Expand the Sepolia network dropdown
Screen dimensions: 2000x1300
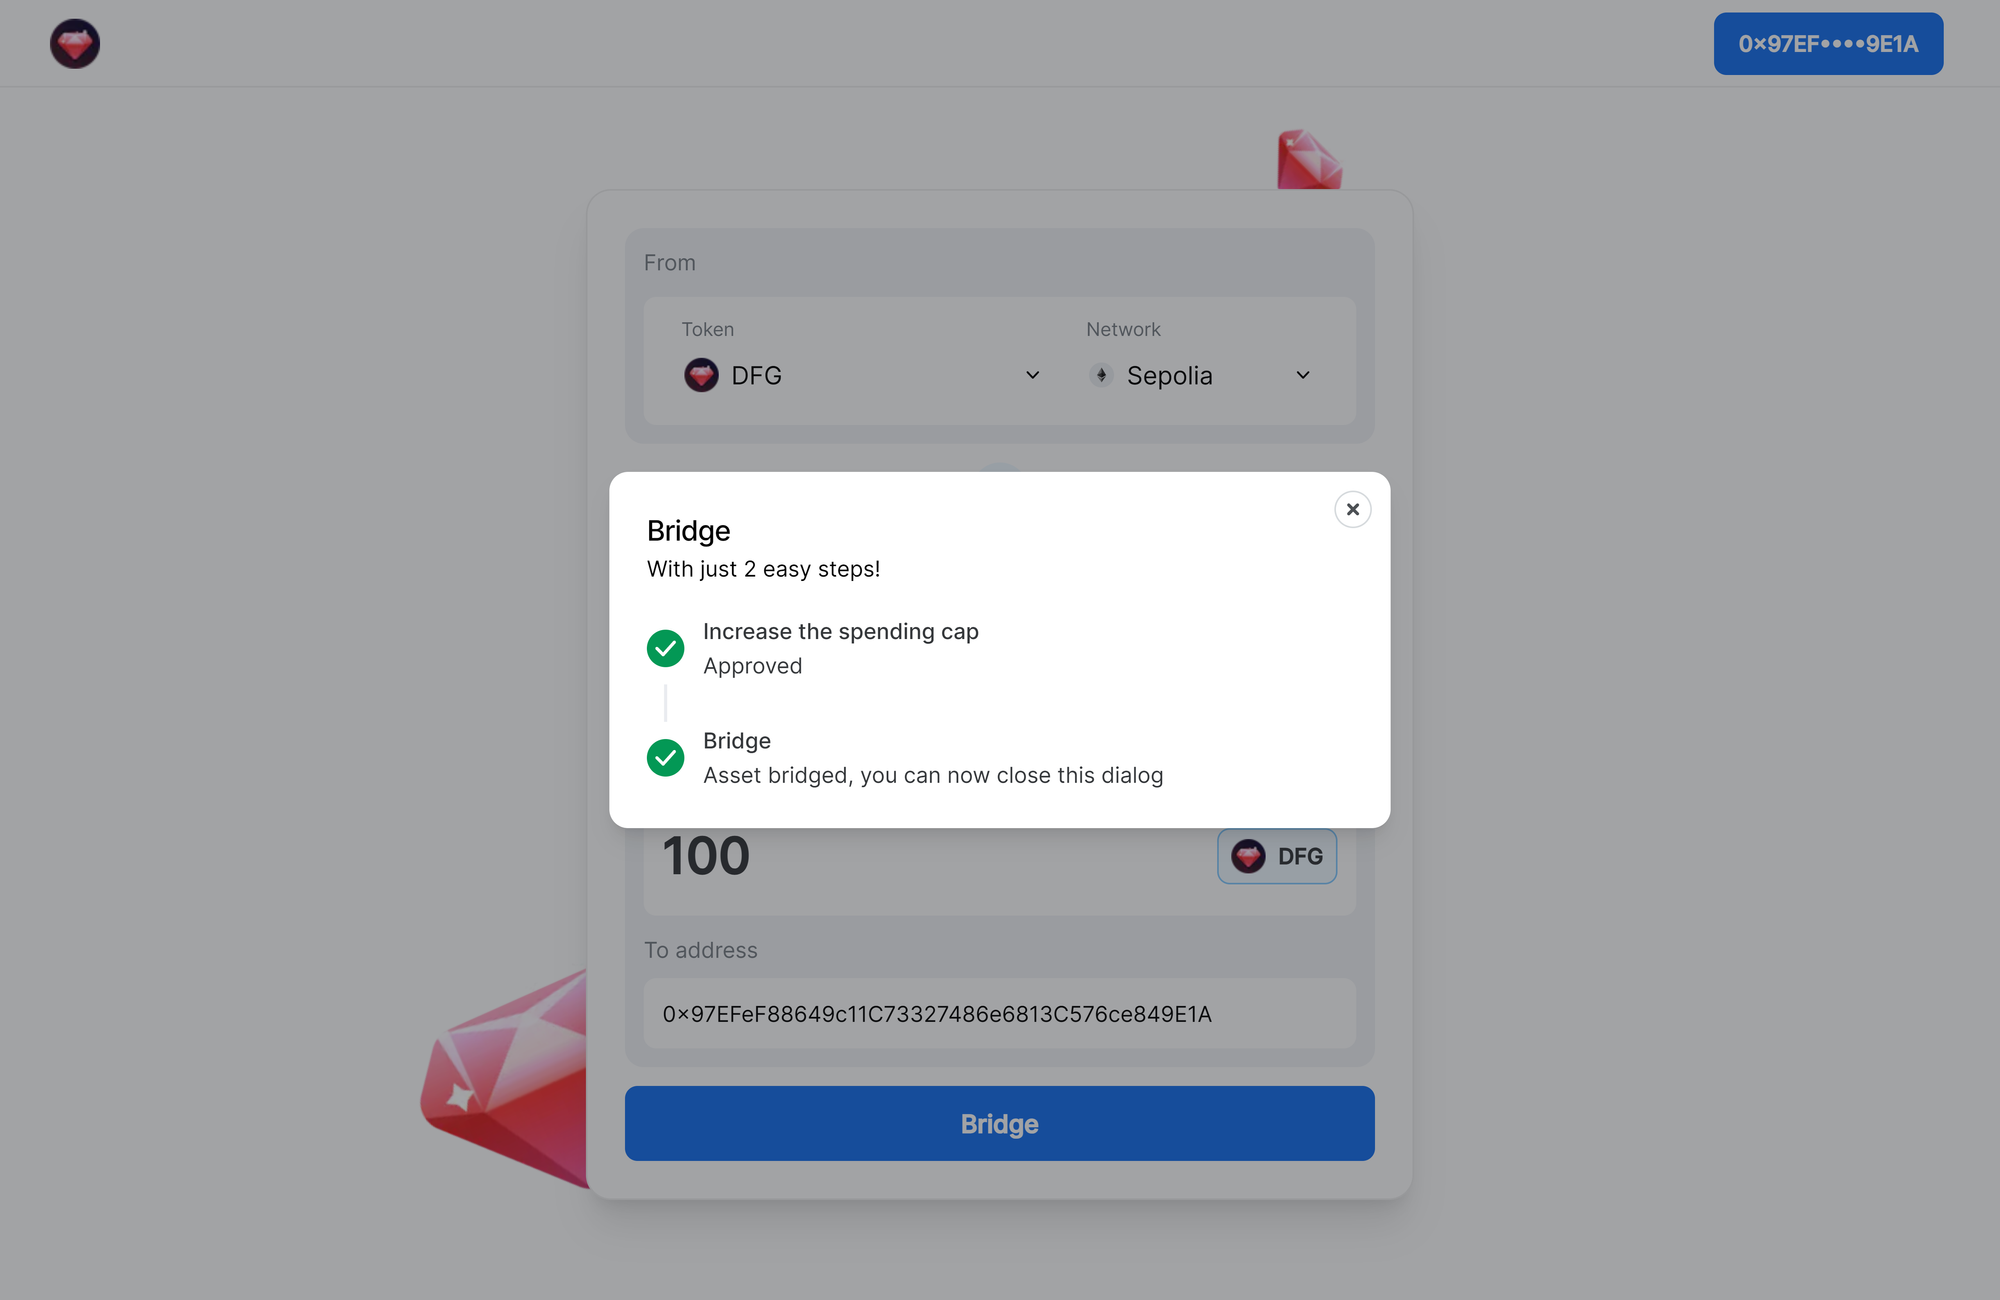click(1200, 375)
